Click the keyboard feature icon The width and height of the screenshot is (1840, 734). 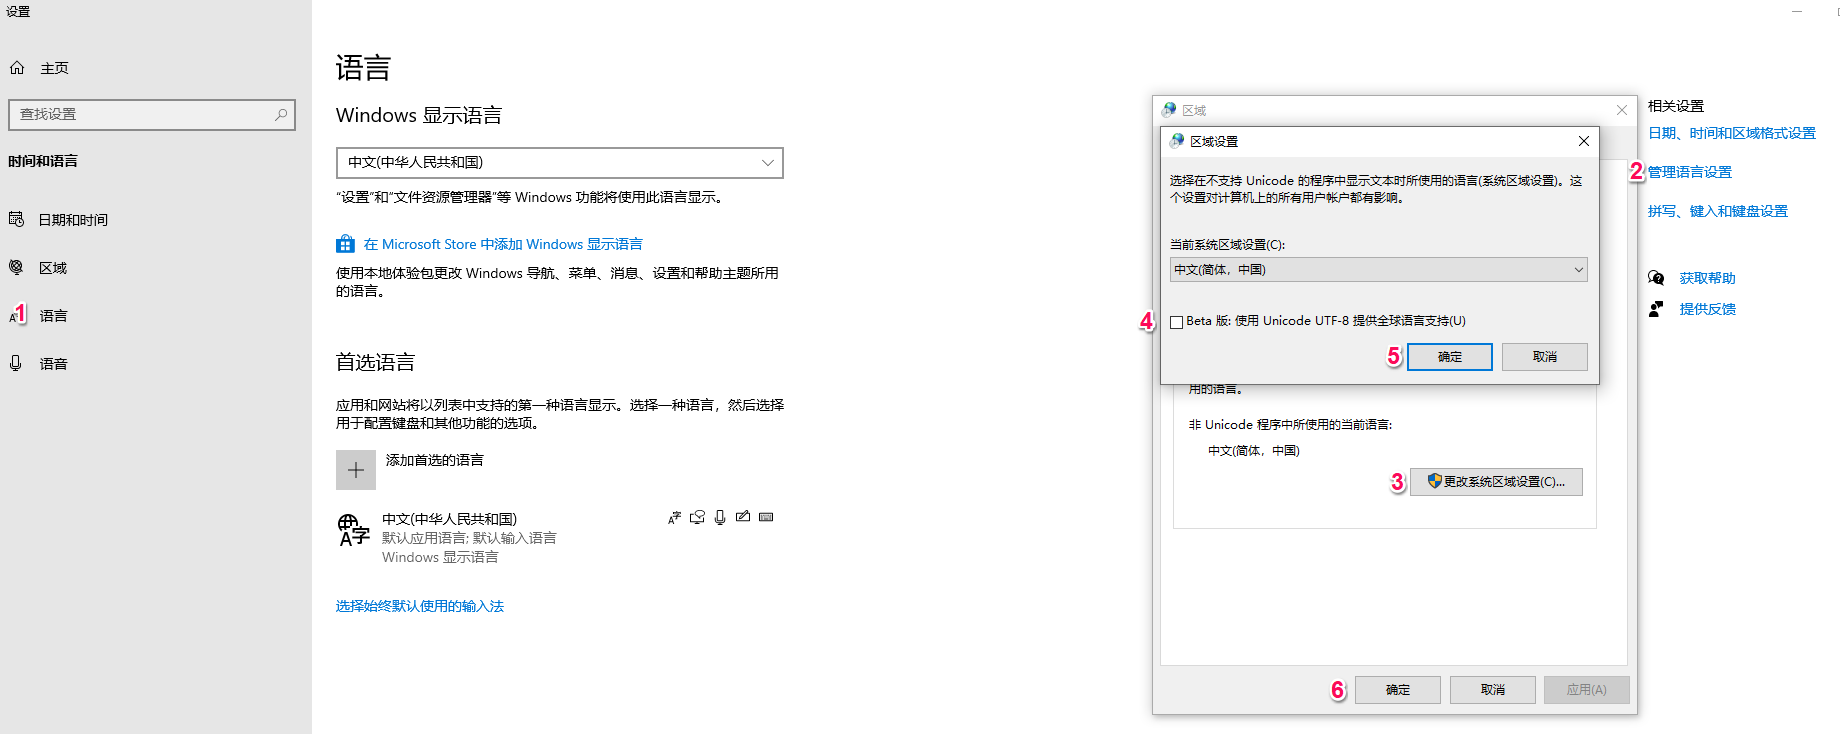click(766, 517)
